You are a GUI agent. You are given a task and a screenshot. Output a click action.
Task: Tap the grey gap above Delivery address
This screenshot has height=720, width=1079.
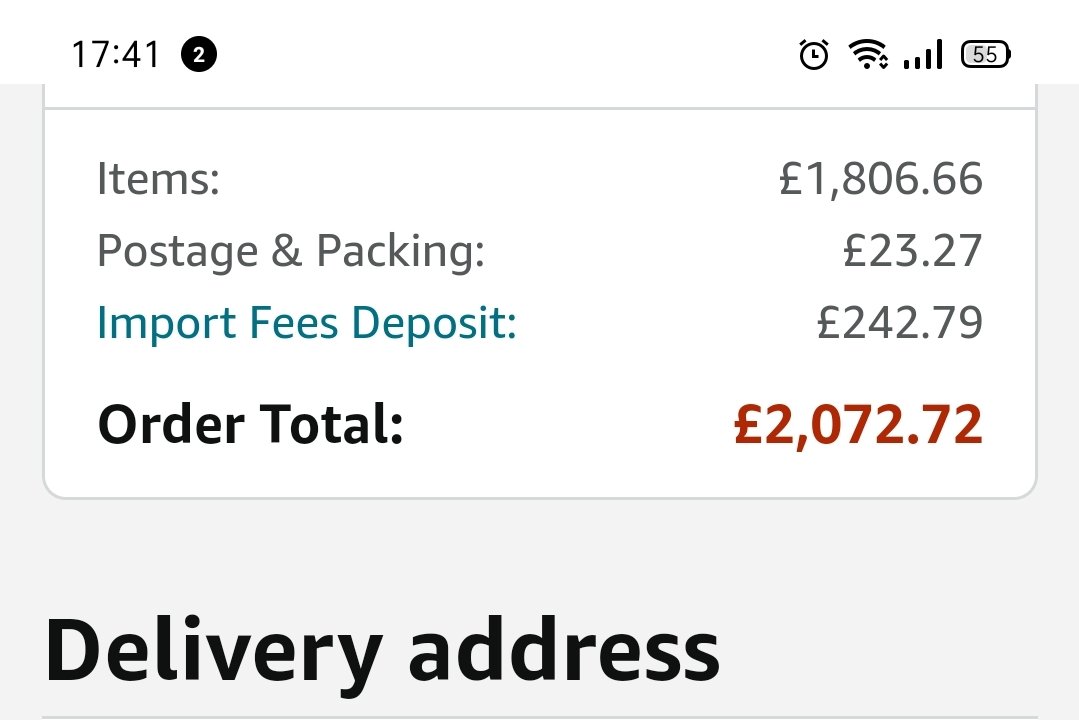point(540,551)
